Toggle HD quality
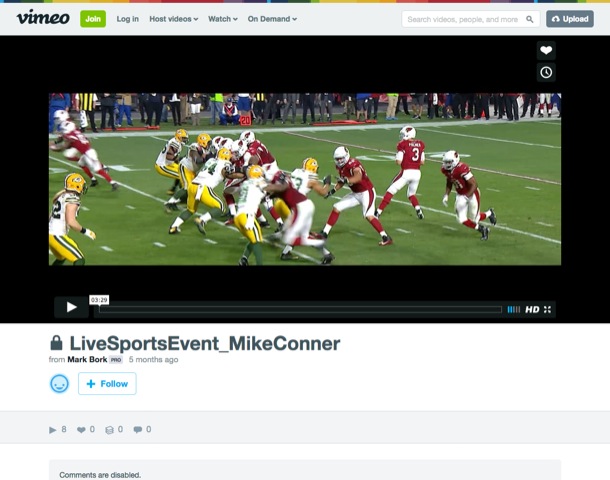 532,309
